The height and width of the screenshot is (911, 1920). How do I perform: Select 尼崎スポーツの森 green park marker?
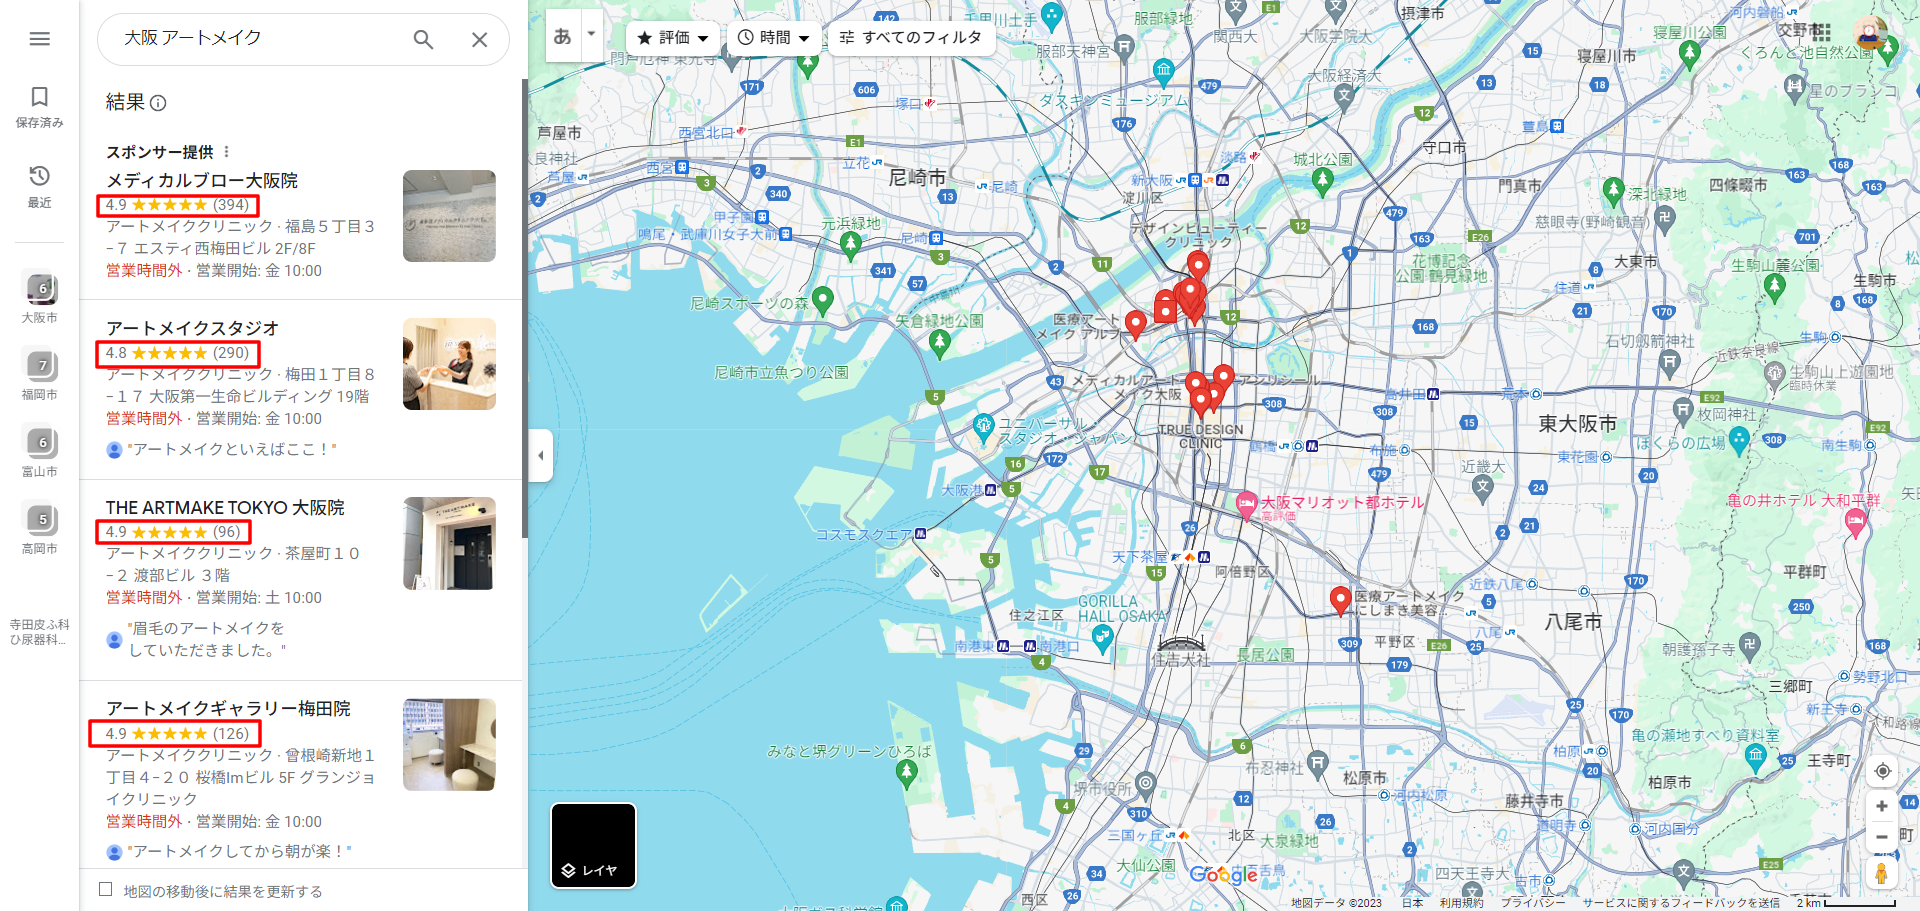pyautogui.click(x=823, y=298)
